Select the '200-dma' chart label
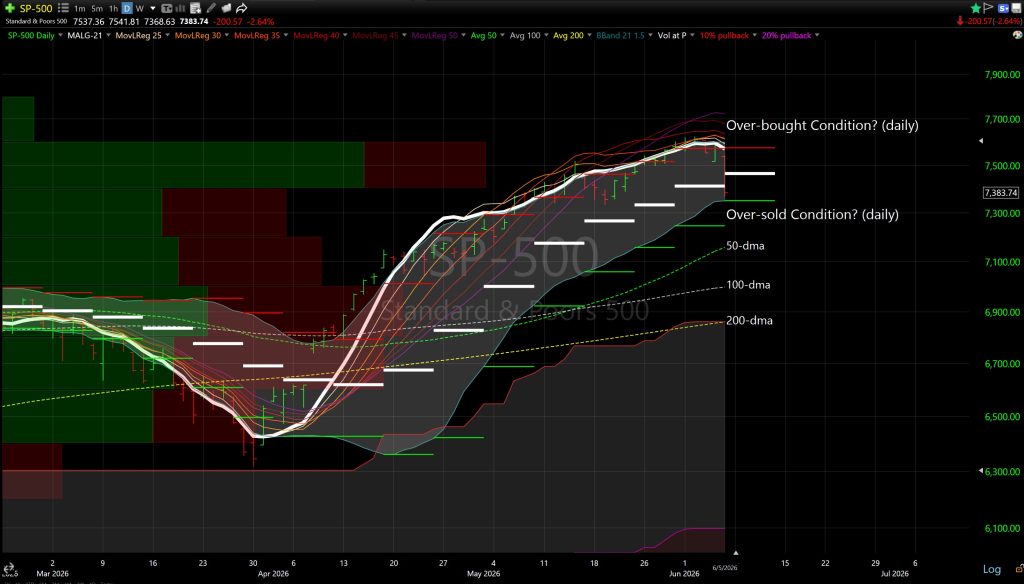Image resolution: width=1024 pixels, height=584 pixels. point(749,320)
